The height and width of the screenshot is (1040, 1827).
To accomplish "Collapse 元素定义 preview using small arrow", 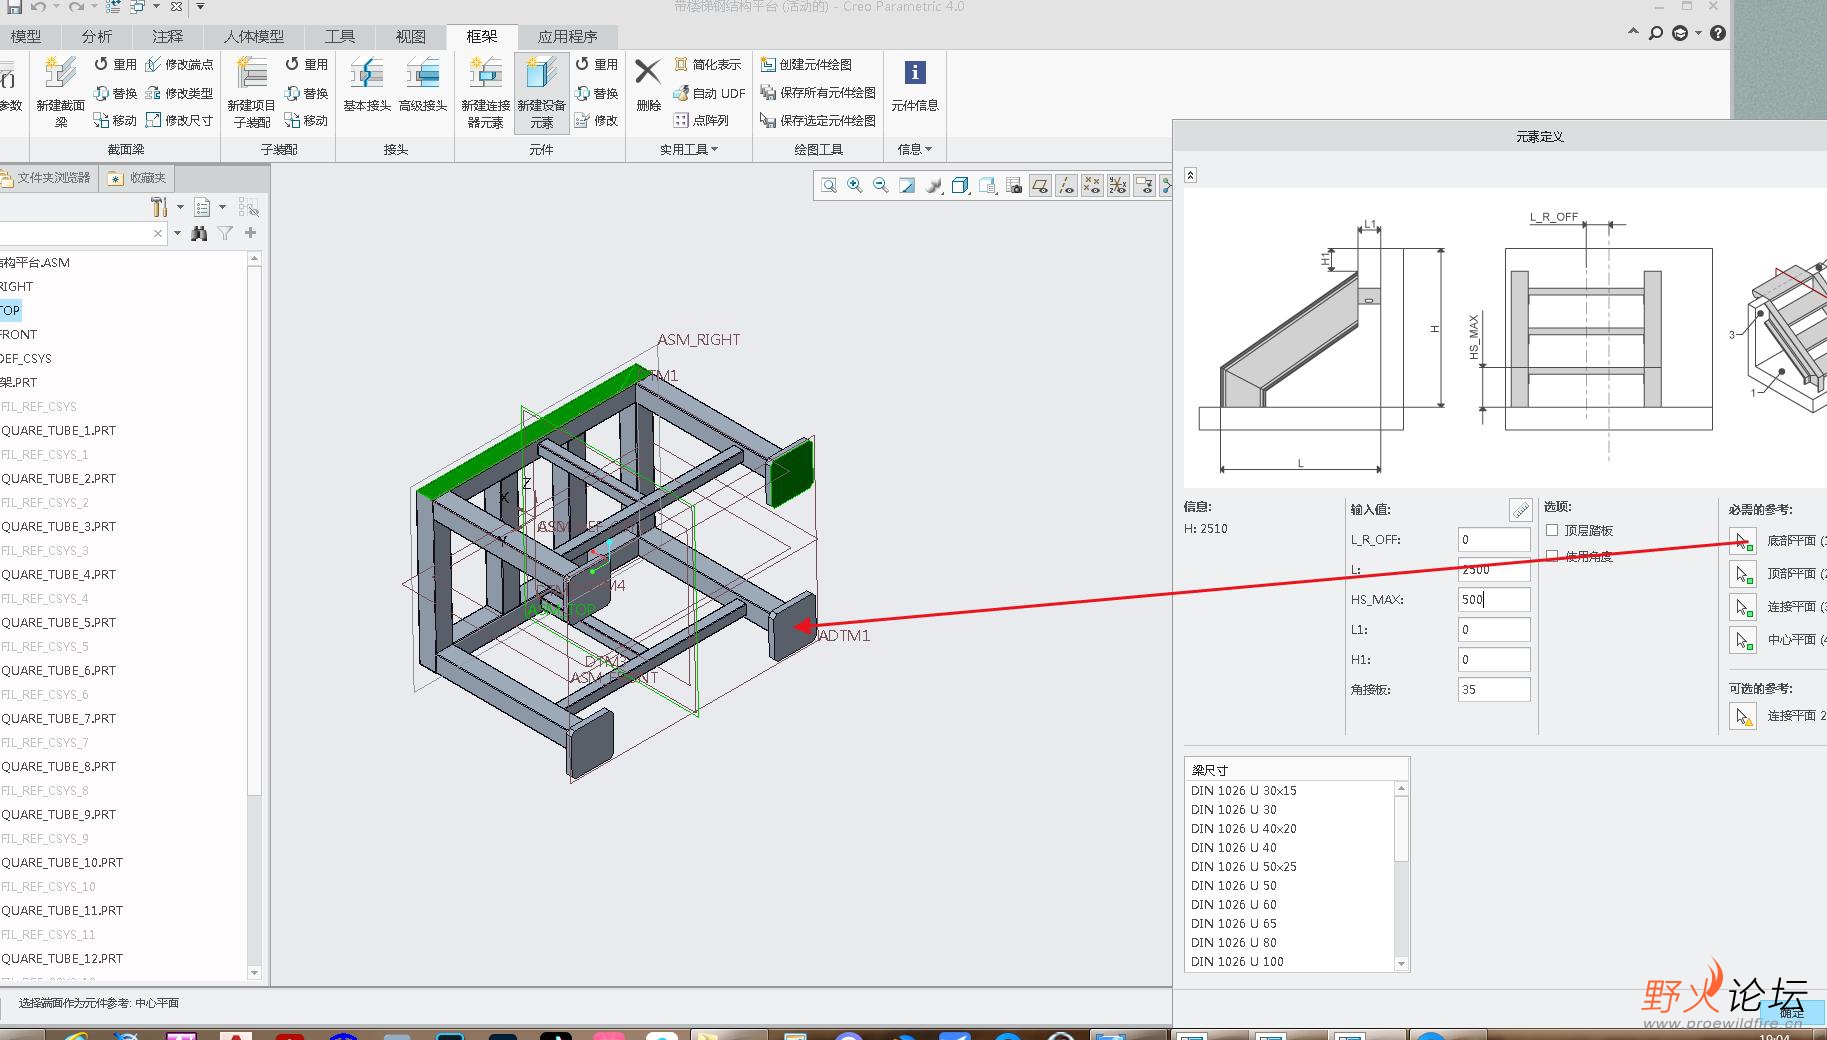I will (x=1190, y=175).
